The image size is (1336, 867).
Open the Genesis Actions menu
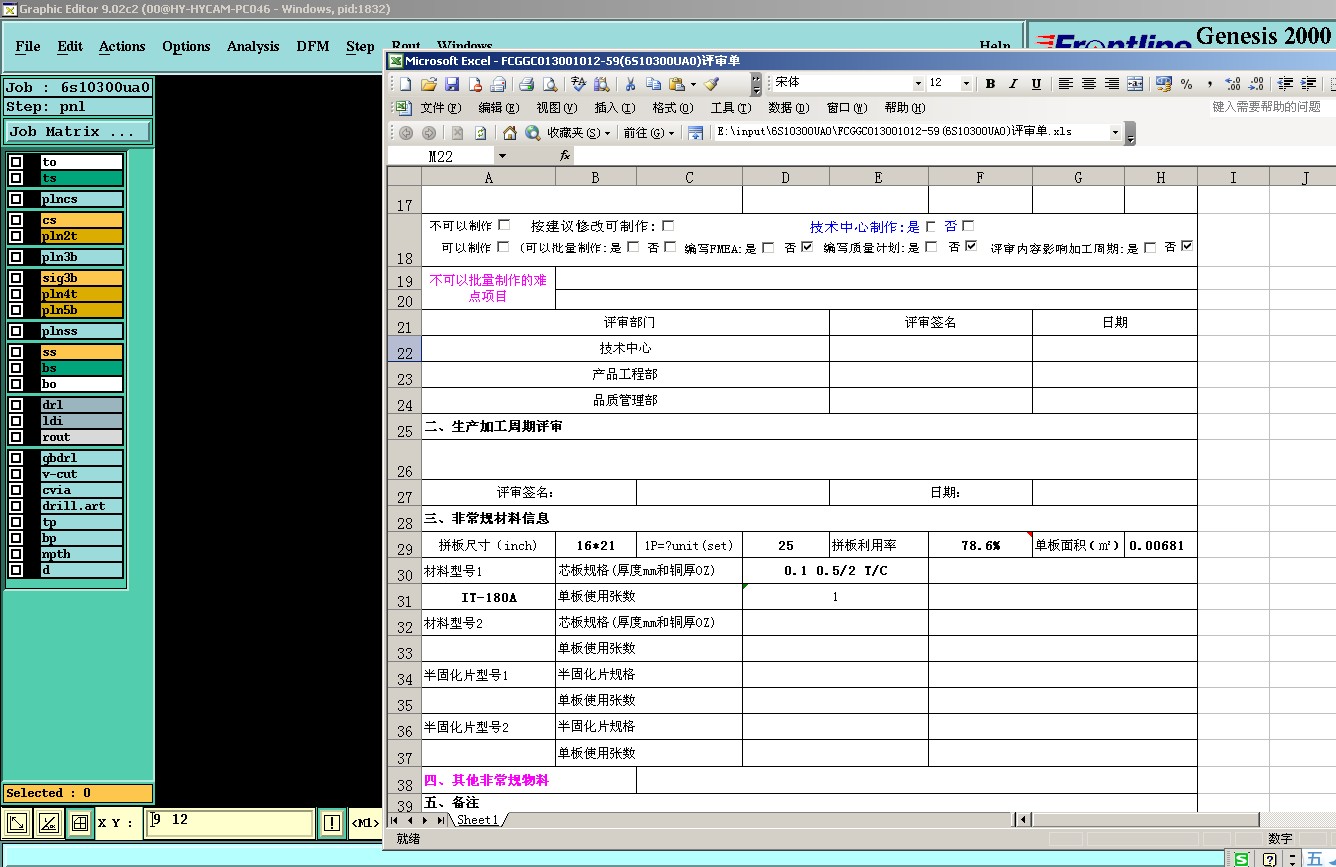(x=122, y=46)
